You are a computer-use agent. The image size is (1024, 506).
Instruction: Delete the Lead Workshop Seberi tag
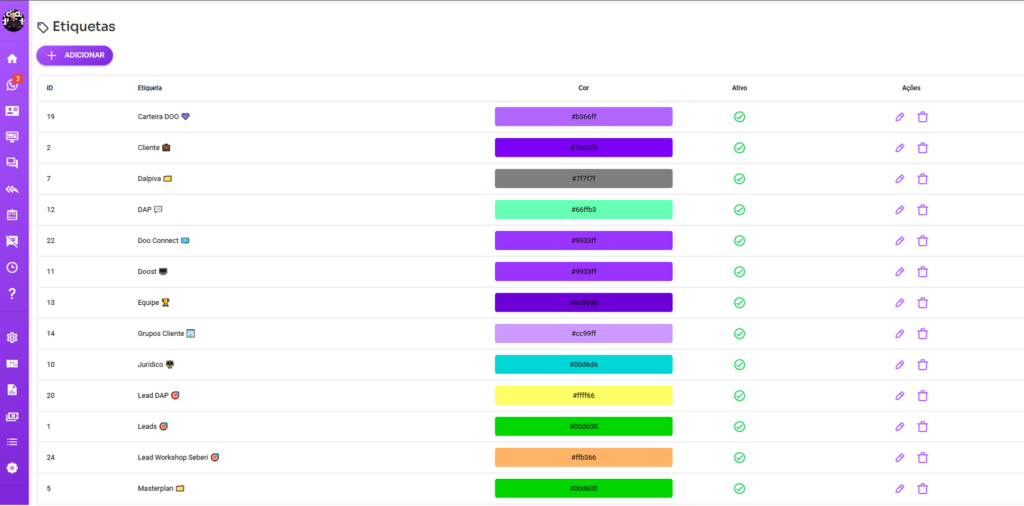coord(923,458)
